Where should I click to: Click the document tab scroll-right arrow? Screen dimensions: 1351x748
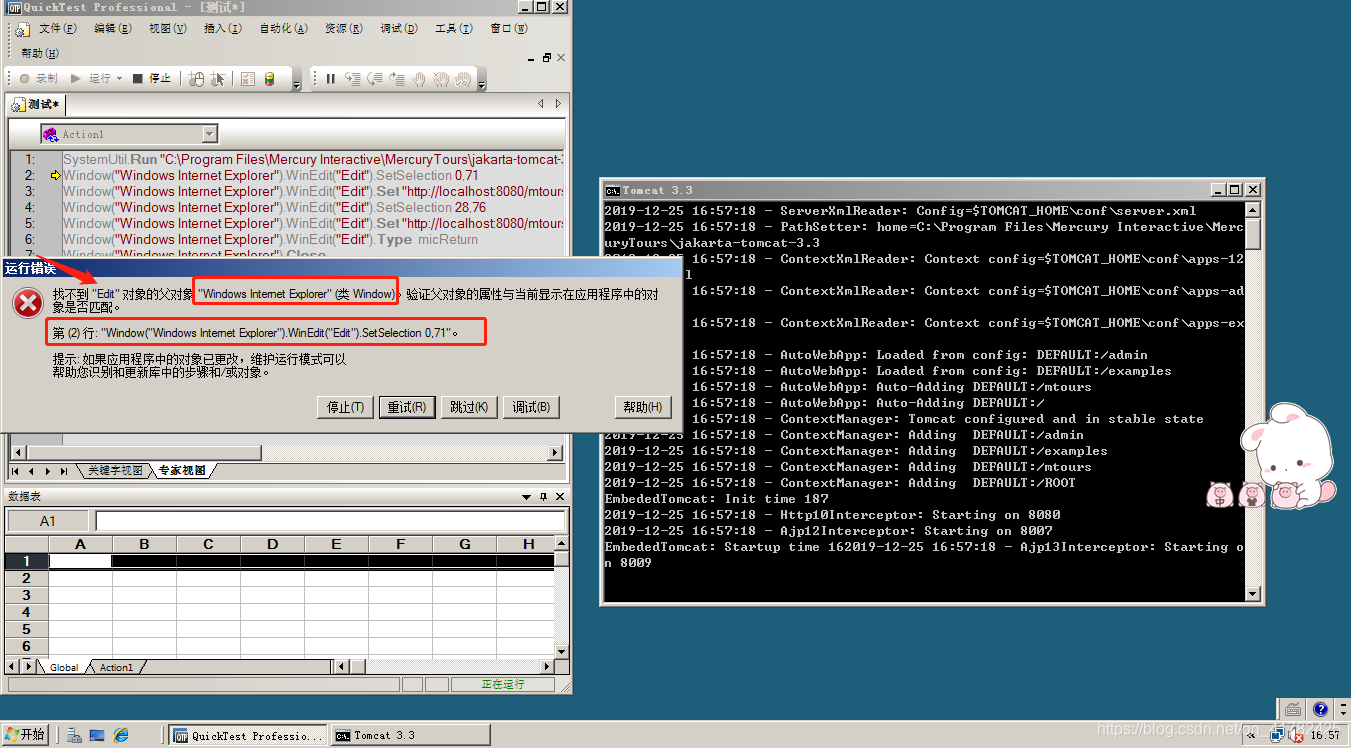[558, 104]
